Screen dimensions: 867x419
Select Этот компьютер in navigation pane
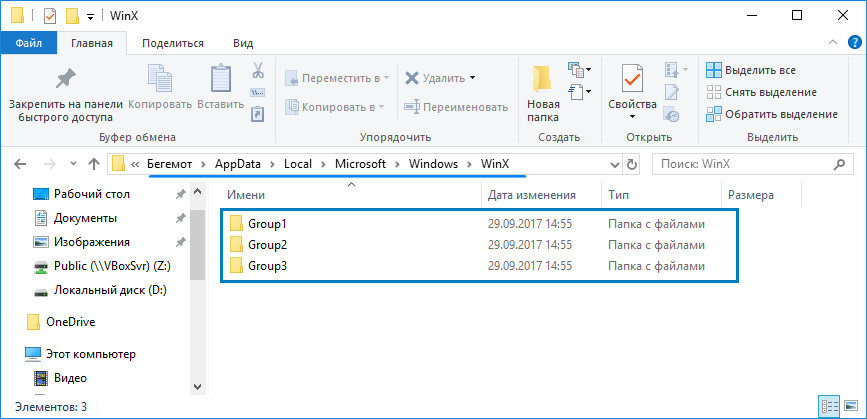(91, 354)
